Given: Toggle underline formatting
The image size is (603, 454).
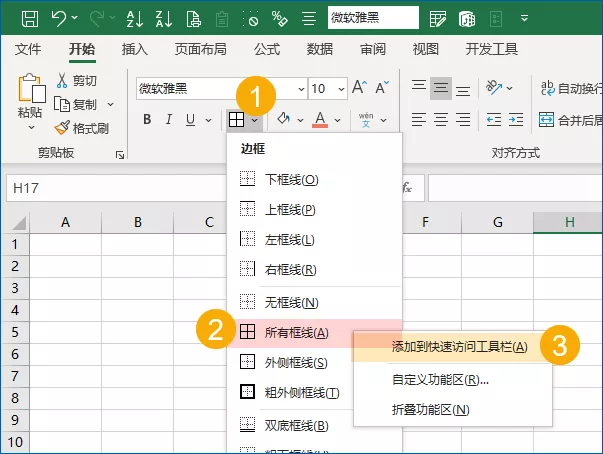Looking at the screenshot, I should [190, 120].
